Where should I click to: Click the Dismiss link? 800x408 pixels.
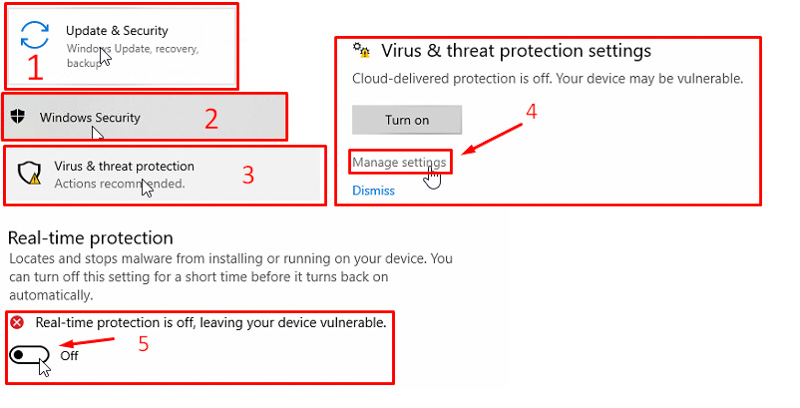[x=373, y=190]
